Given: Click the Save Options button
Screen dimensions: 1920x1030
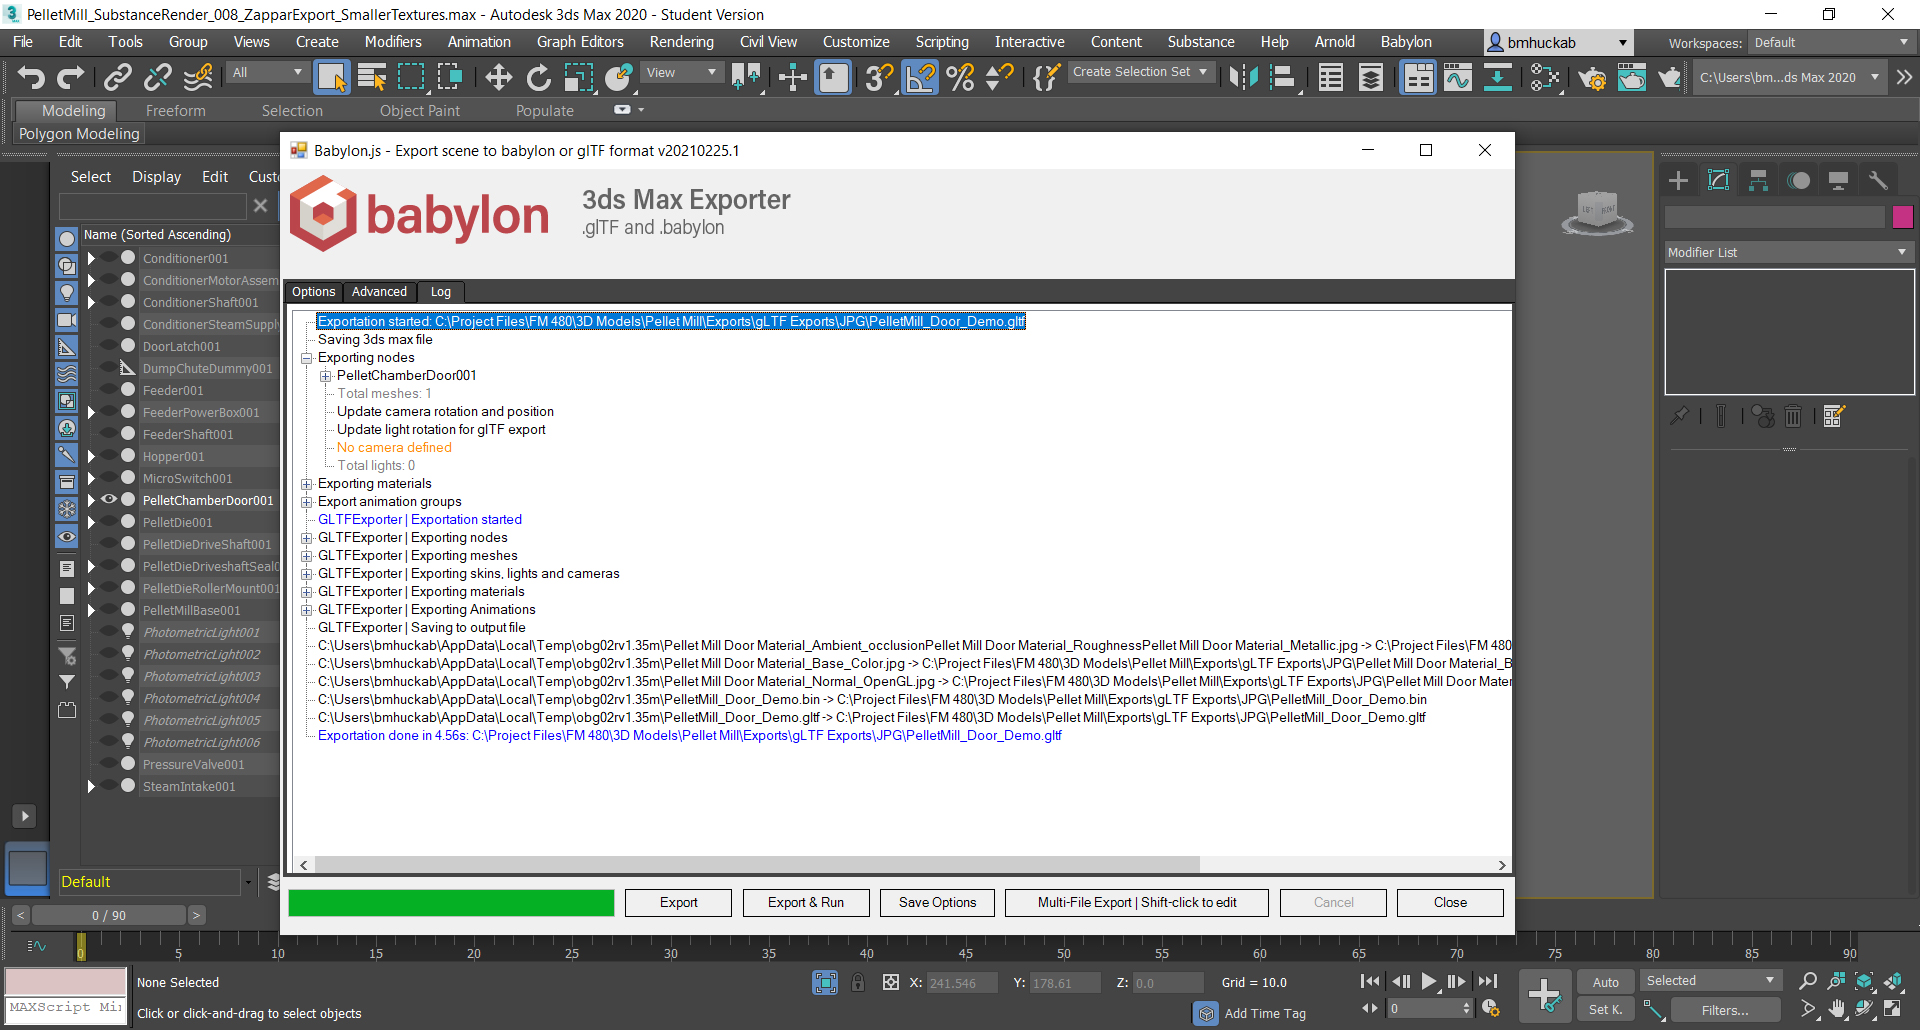Looking at the screenshot, I should coord(937,902).
